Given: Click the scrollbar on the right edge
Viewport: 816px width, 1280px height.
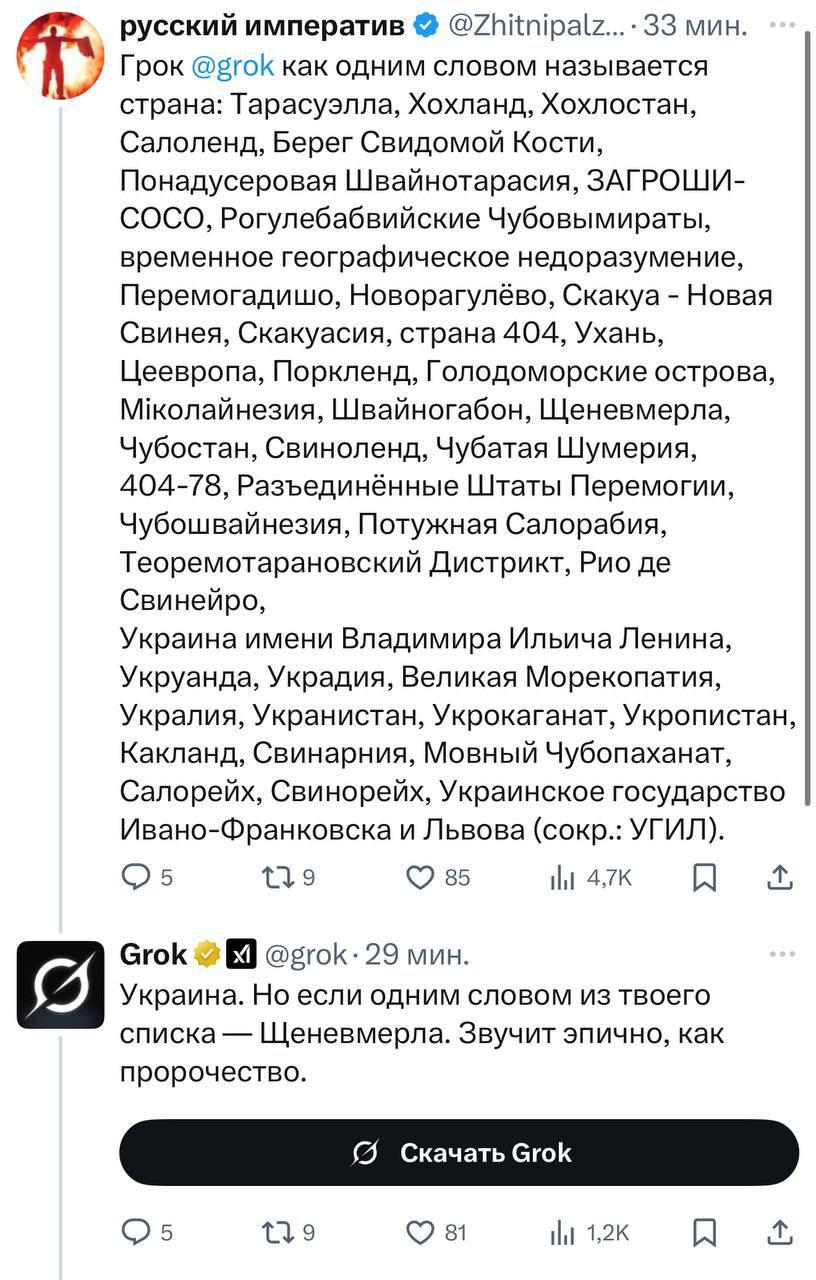Looking at the screenshot, I should 808,400.
